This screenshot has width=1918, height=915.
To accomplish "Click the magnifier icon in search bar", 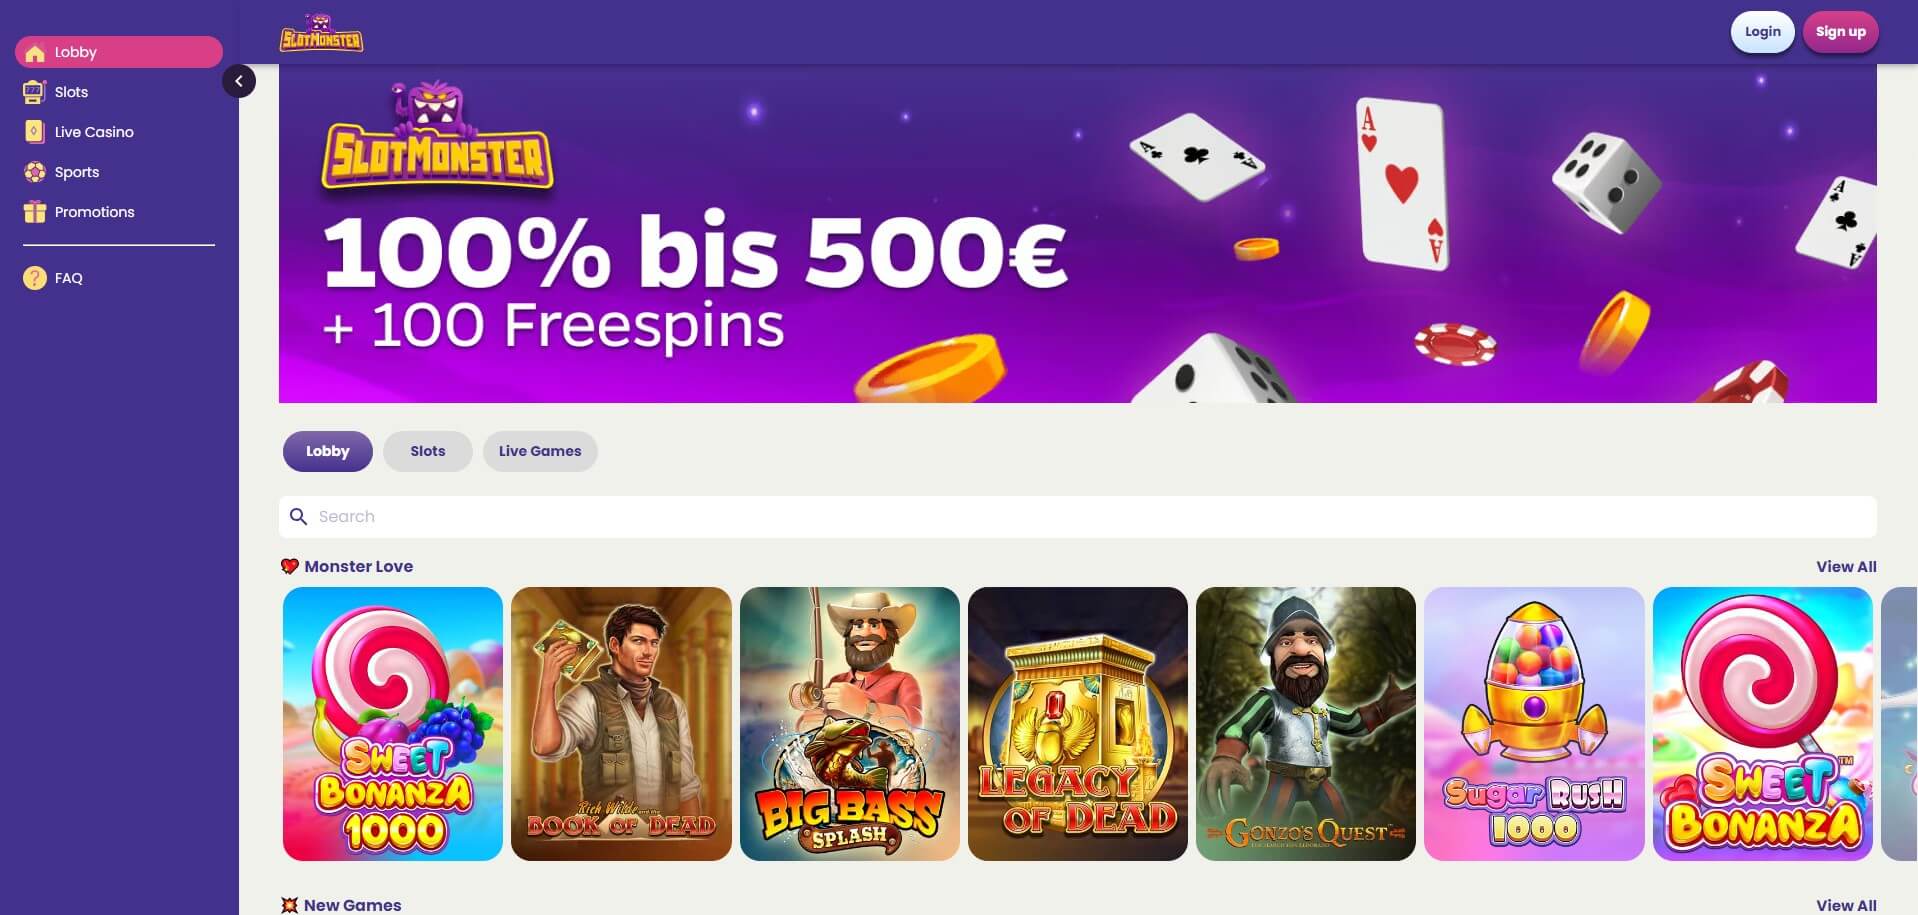I will [x=298, y=517].
